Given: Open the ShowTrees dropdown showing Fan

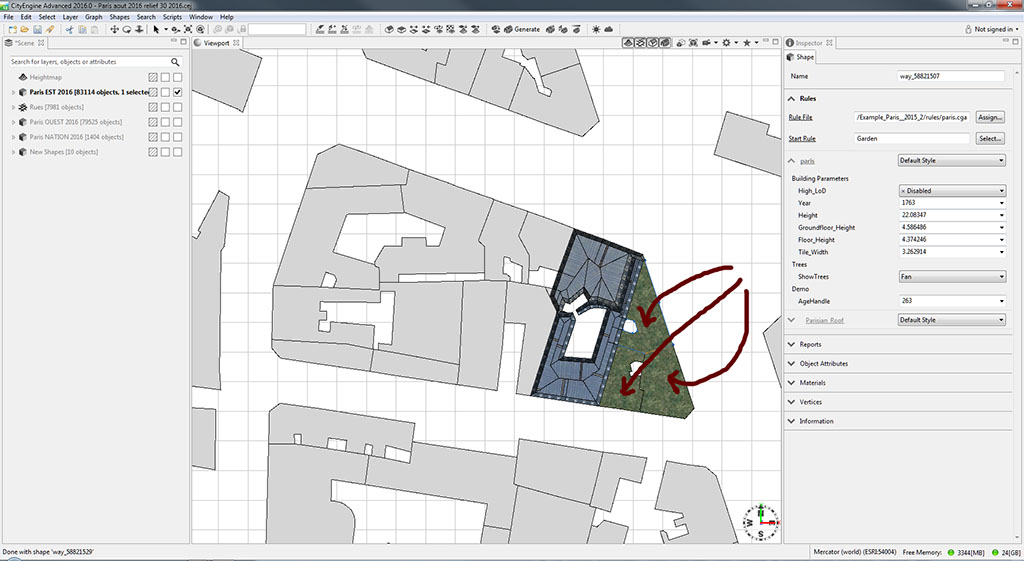Looking at the screenshot, I should [x=952, y=277].
